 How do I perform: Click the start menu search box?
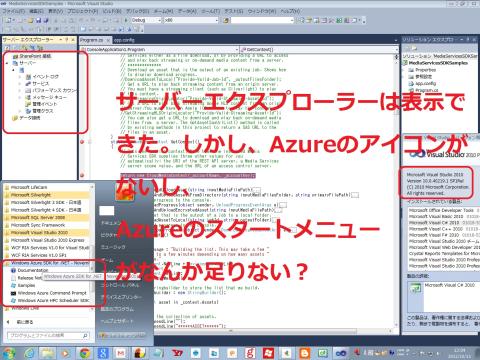pyautogui.click(x=48, y=335)
